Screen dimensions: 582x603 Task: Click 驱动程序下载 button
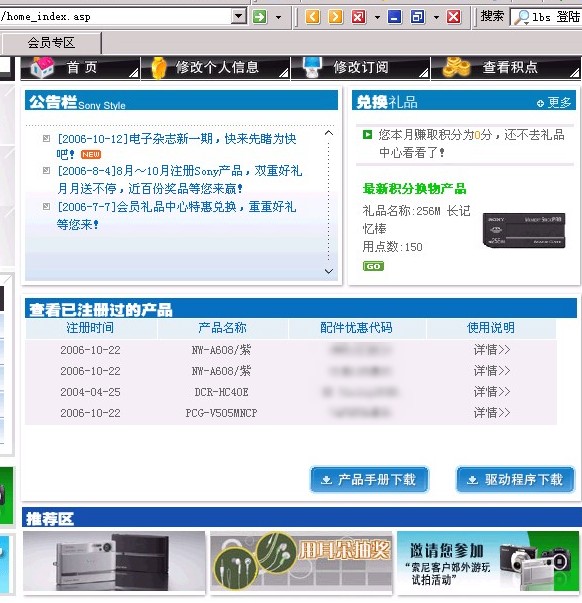coord(515,480)
